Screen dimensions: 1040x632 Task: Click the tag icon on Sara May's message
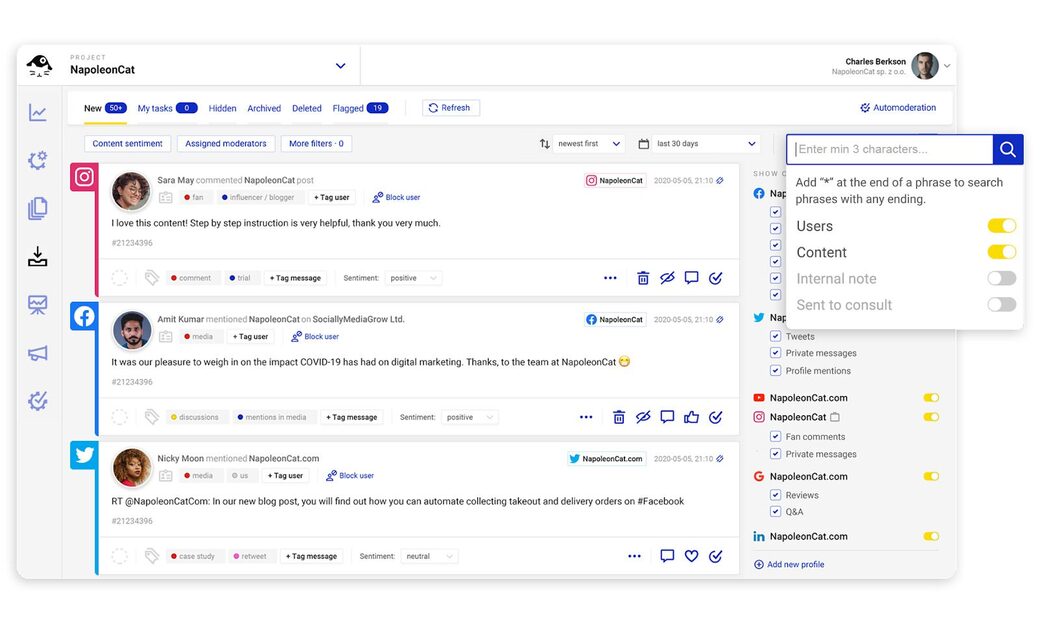(152, 278)
